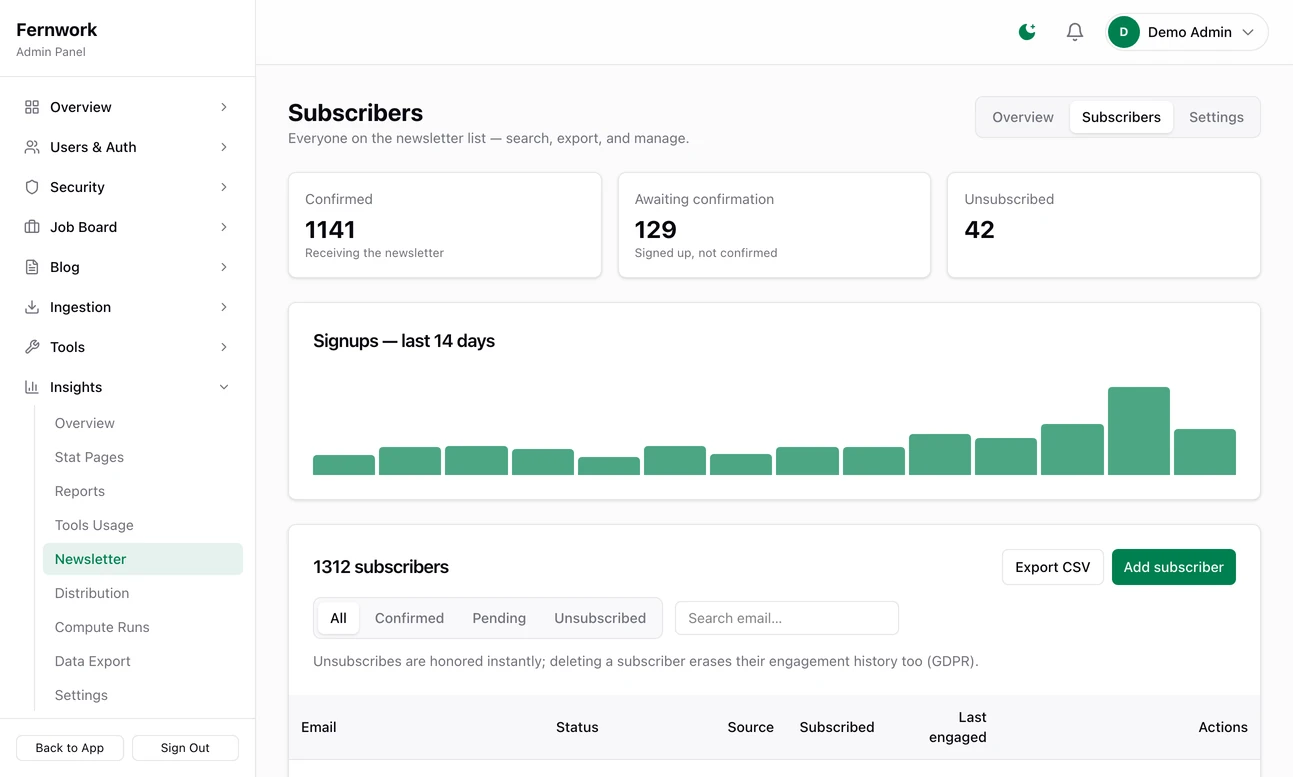Filter list by Pending
Image resolution: width=1293 pixels, height=777 pixels.
coord(499,618)
